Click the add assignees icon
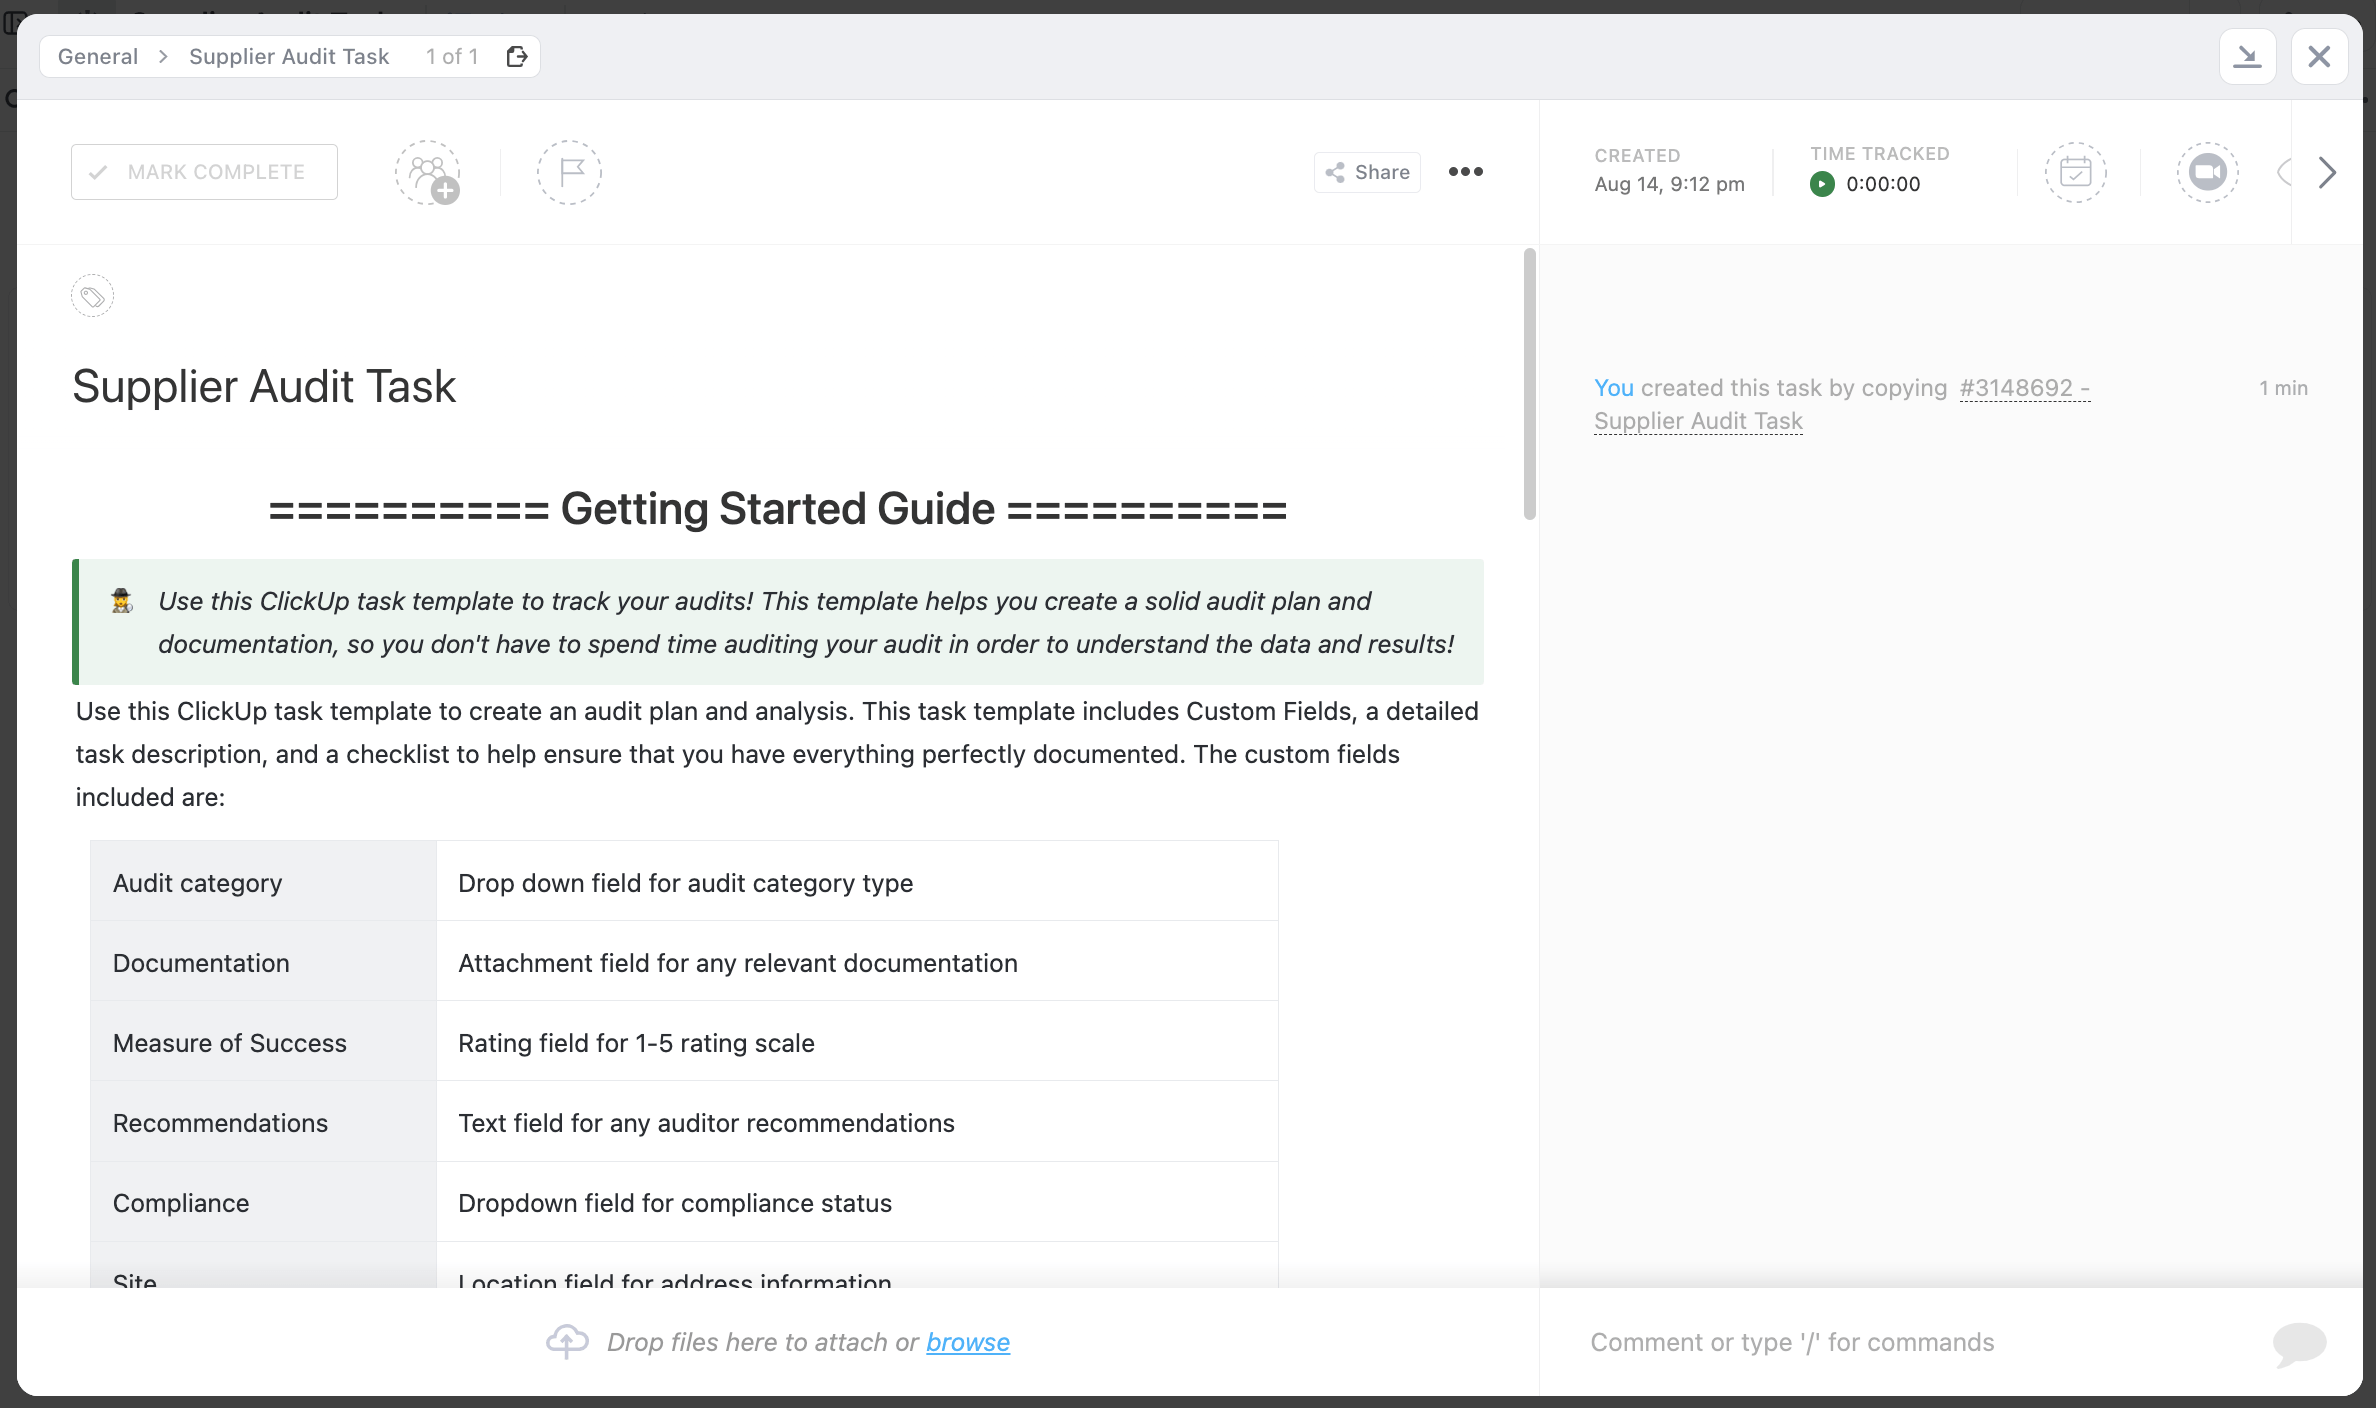2376x1408 pixels. pyautogui.click(x=428, y=172)
